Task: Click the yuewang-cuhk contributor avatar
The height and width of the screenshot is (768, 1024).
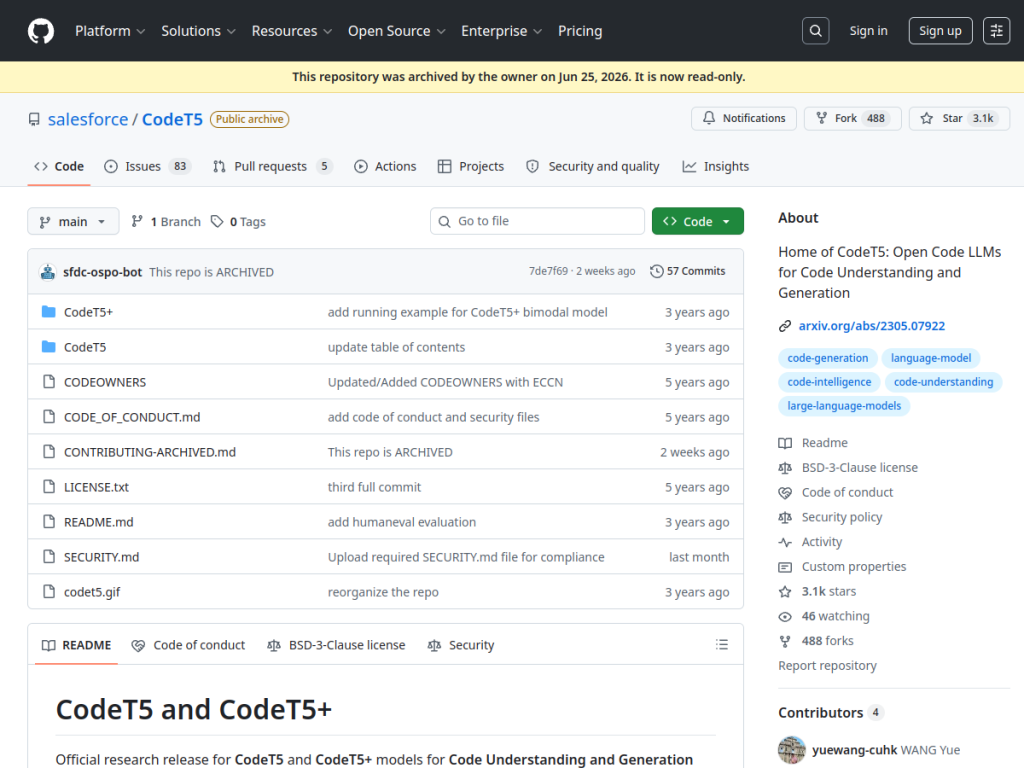Action: (792, 750)
